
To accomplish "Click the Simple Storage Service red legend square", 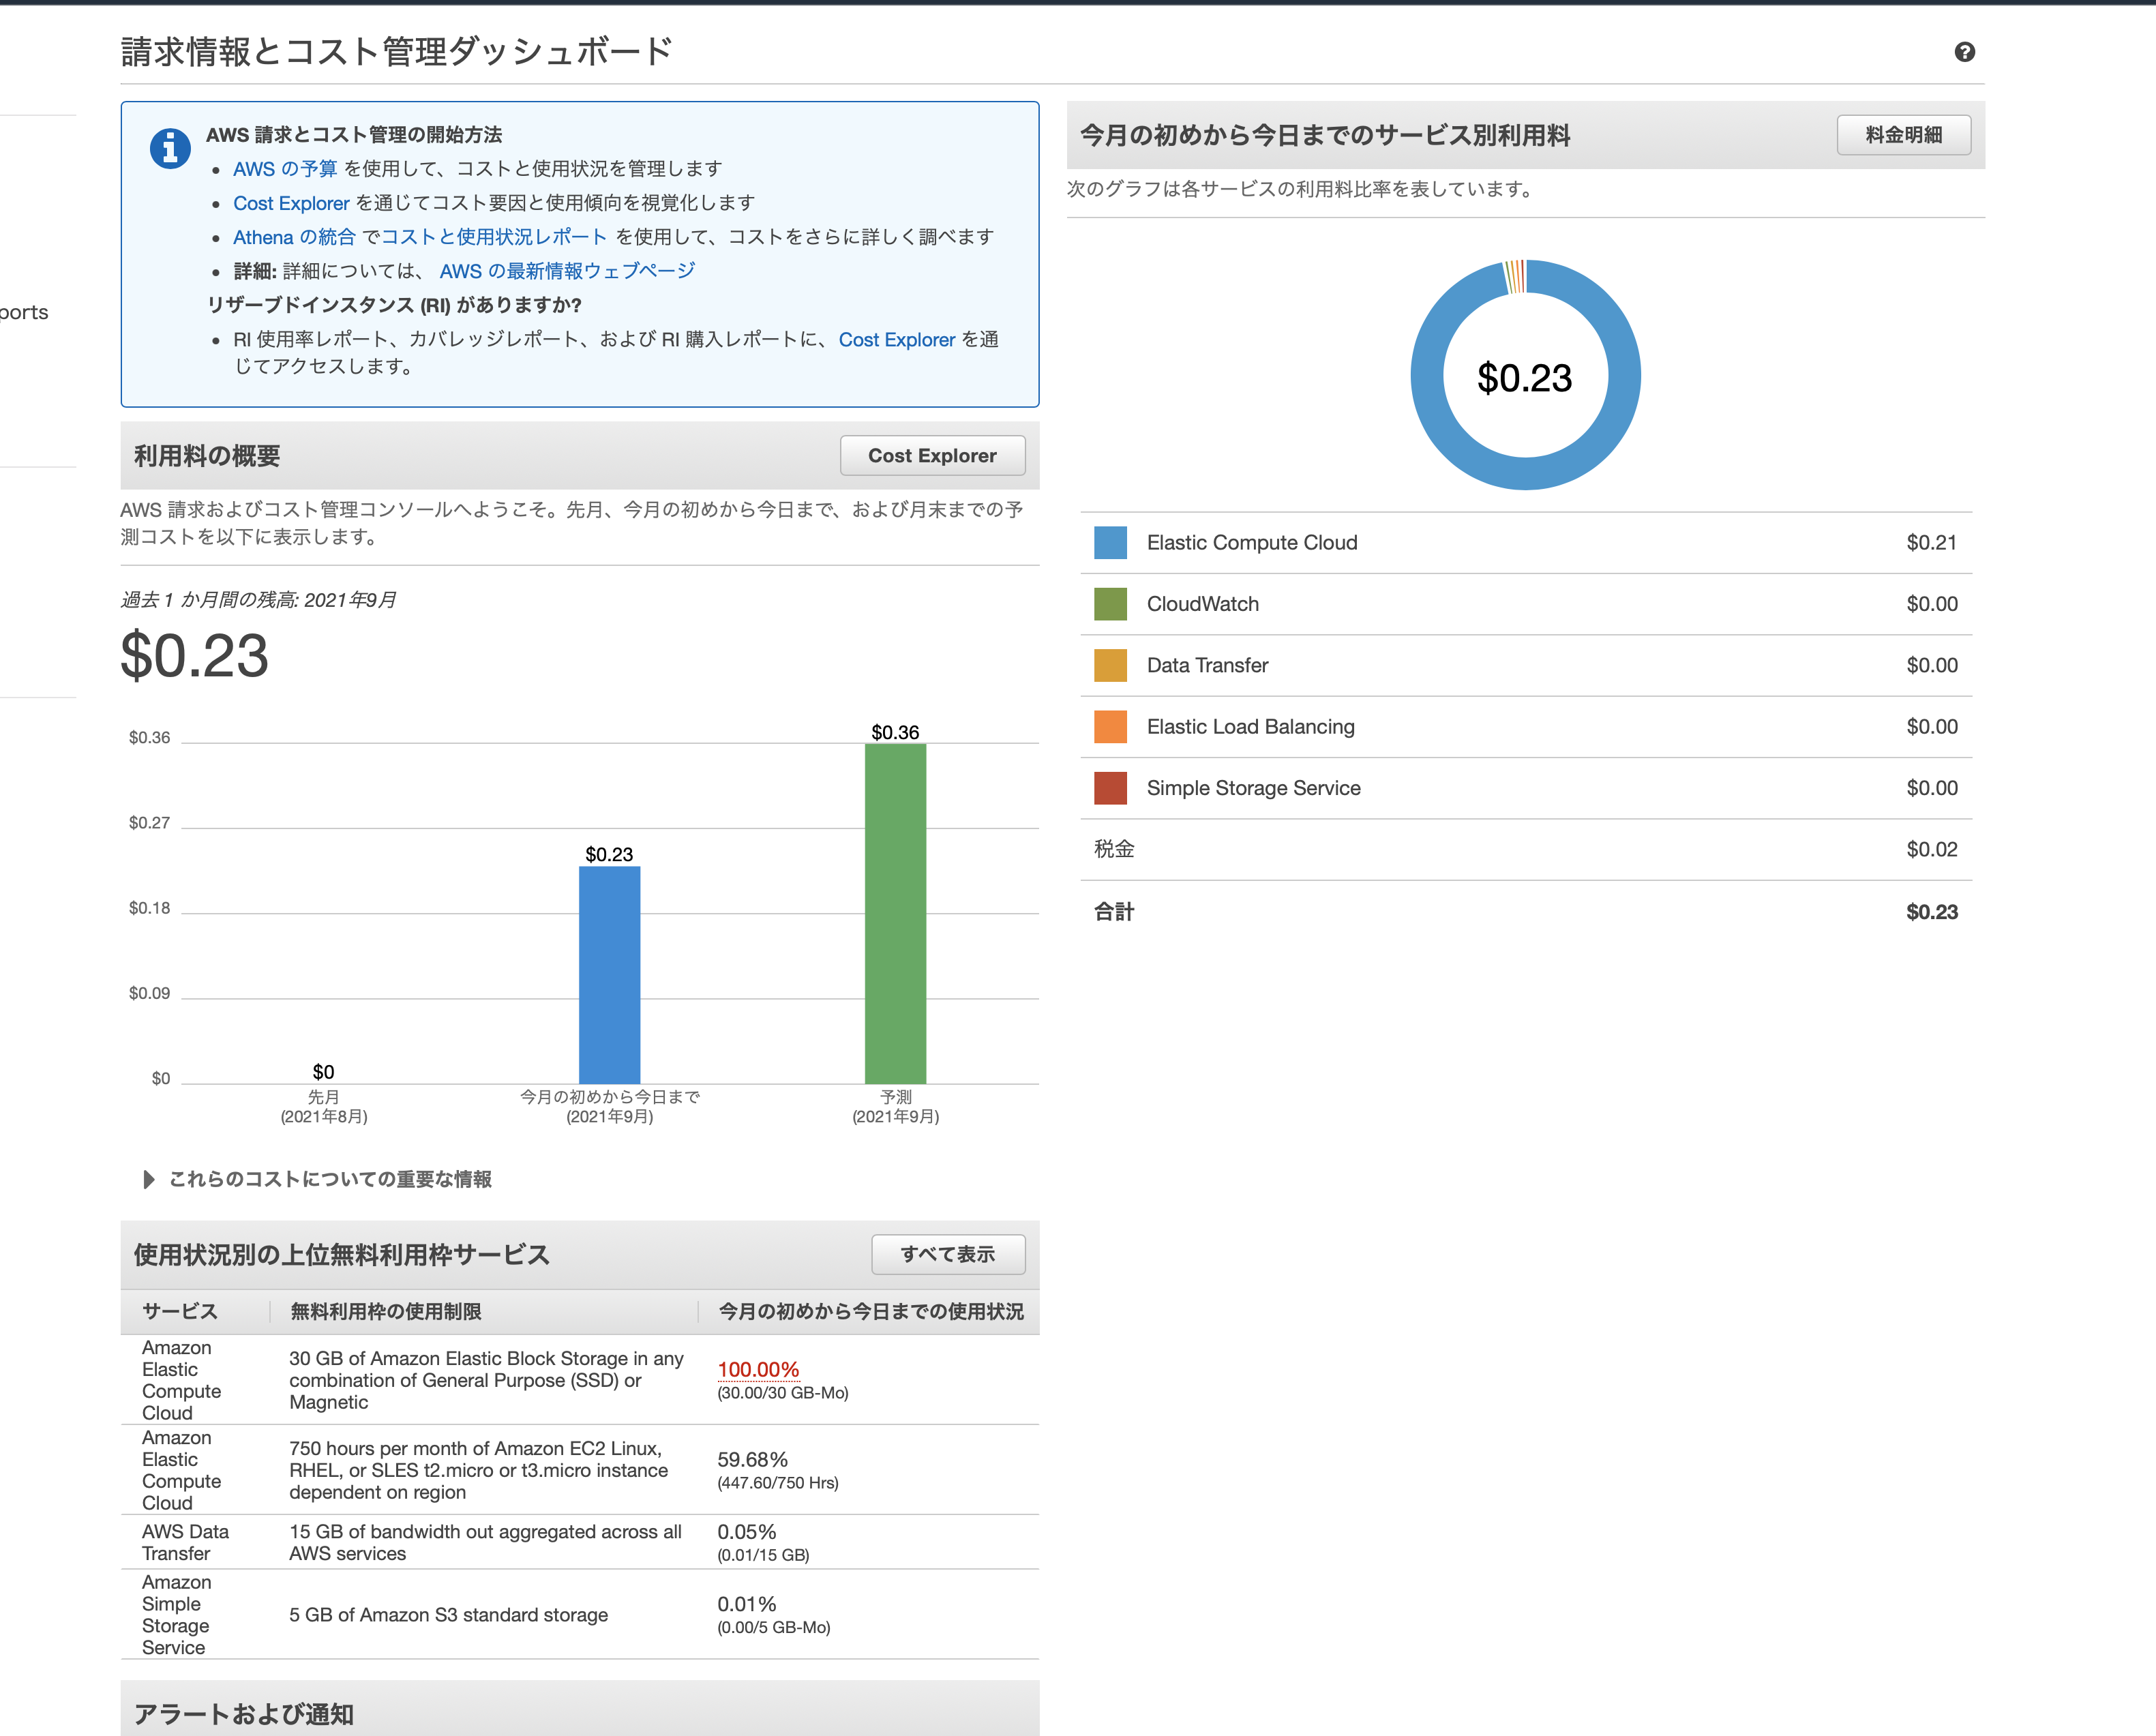I will pyautogui.click(x=1110, y=787).
